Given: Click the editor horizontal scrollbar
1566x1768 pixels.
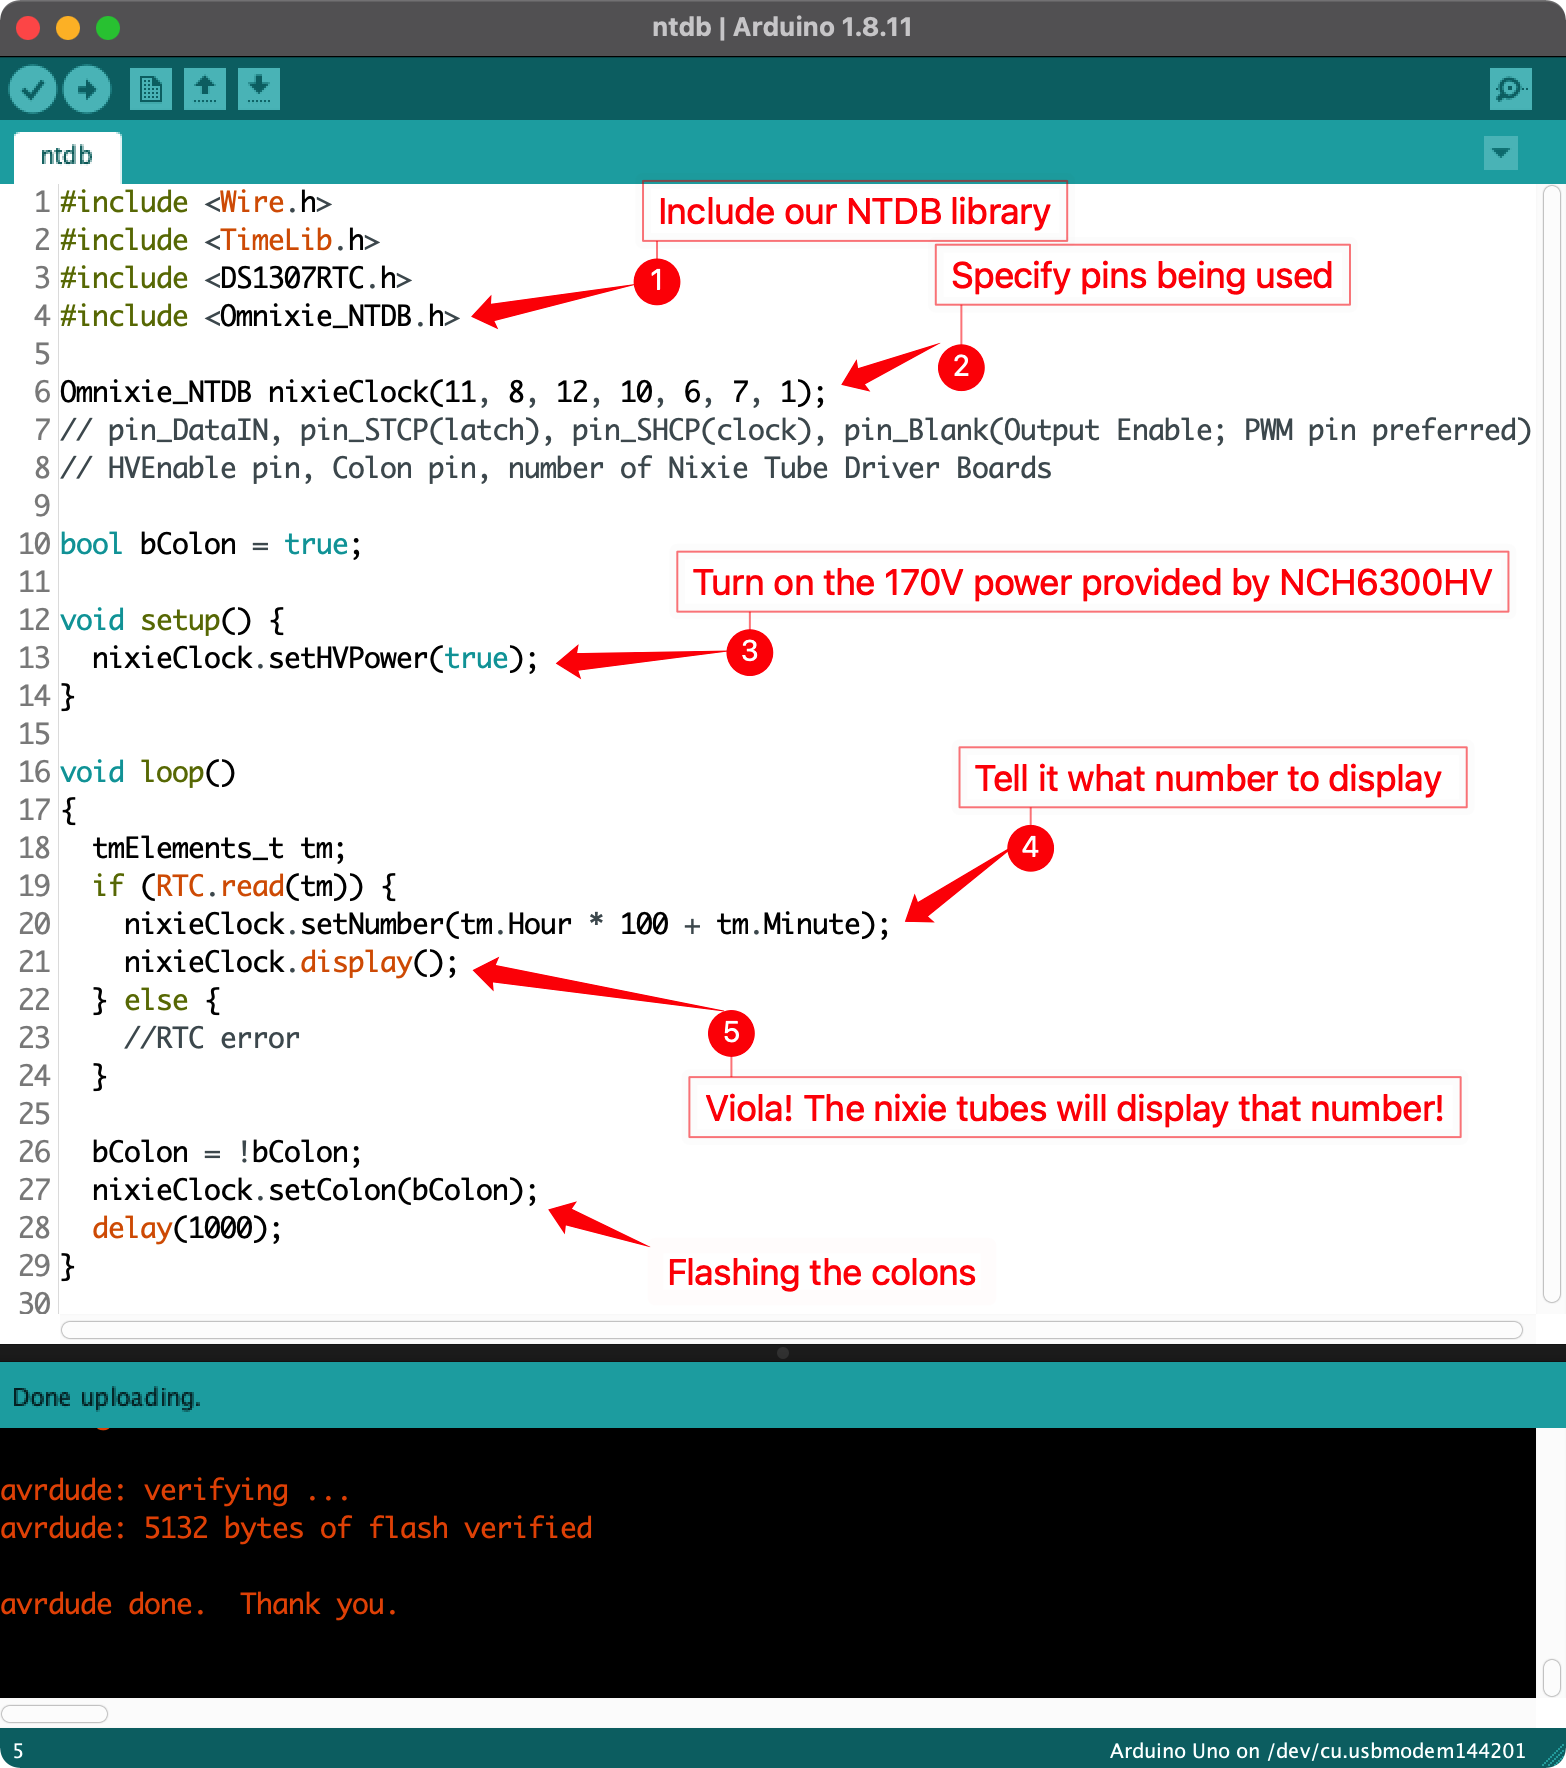Looking at the screenshot, I should 792,1329.
